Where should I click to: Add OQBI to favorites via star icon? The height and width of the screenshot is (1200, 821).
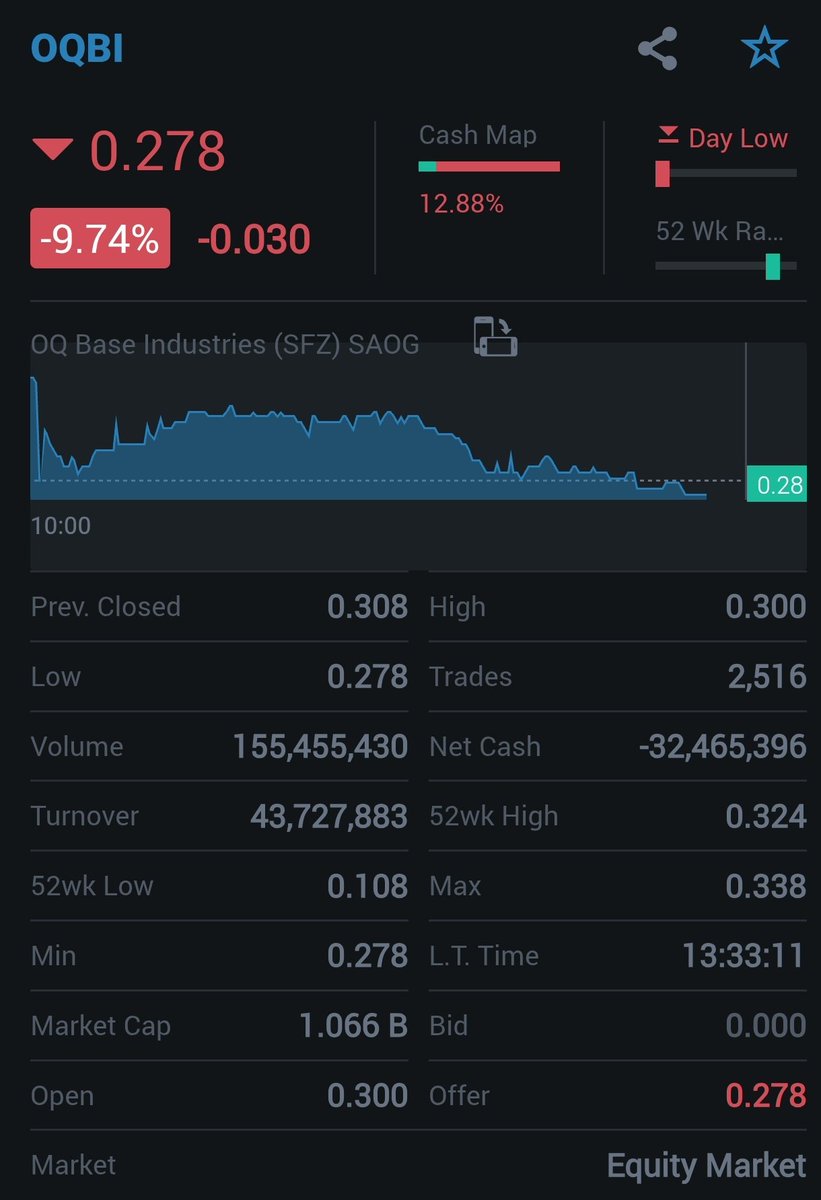tap(764, 49)
